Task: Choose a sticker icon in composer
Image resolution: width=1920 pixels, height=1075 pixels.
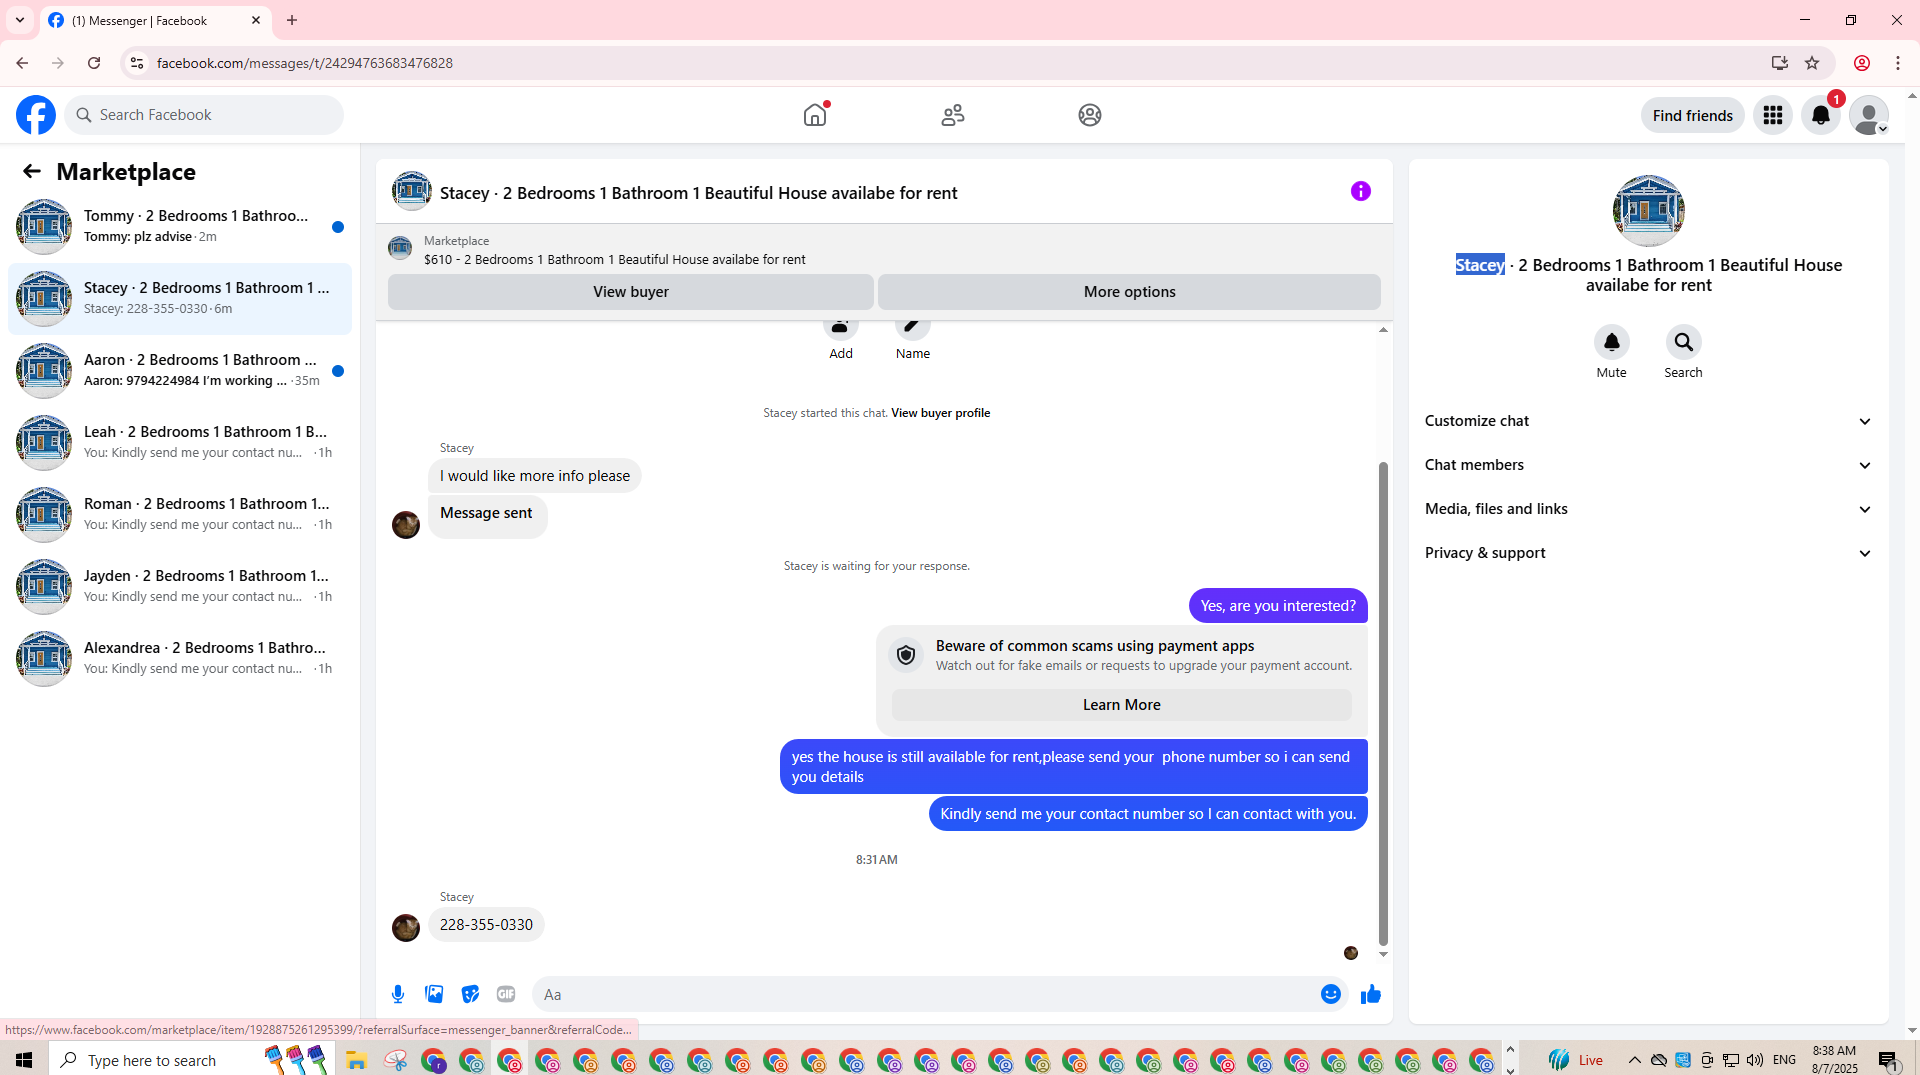Action: [470, 994]
